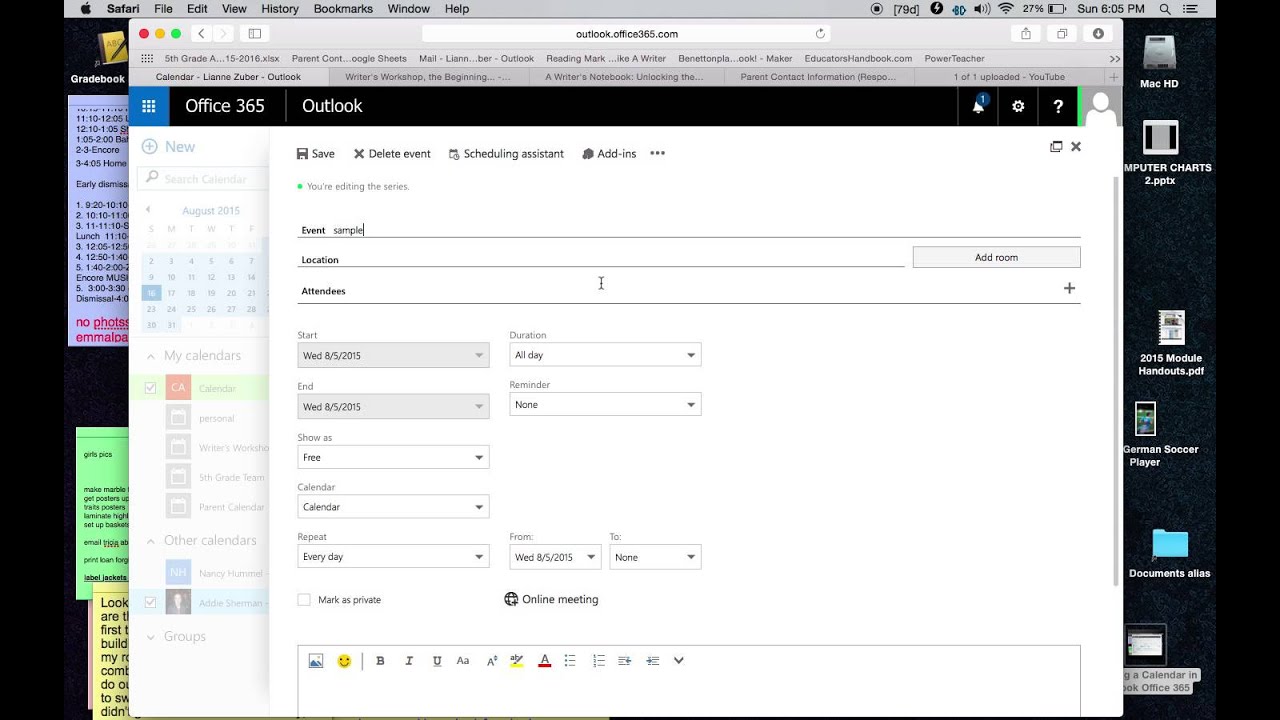Pop out event form to new window

point(1056,146)
